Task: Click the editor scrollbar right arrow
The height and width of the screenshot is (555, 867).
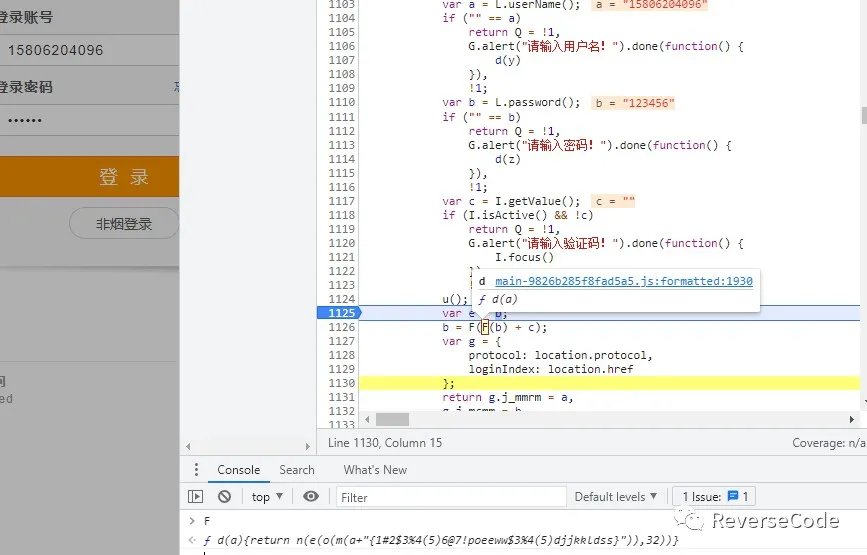Action: [852, 420]
